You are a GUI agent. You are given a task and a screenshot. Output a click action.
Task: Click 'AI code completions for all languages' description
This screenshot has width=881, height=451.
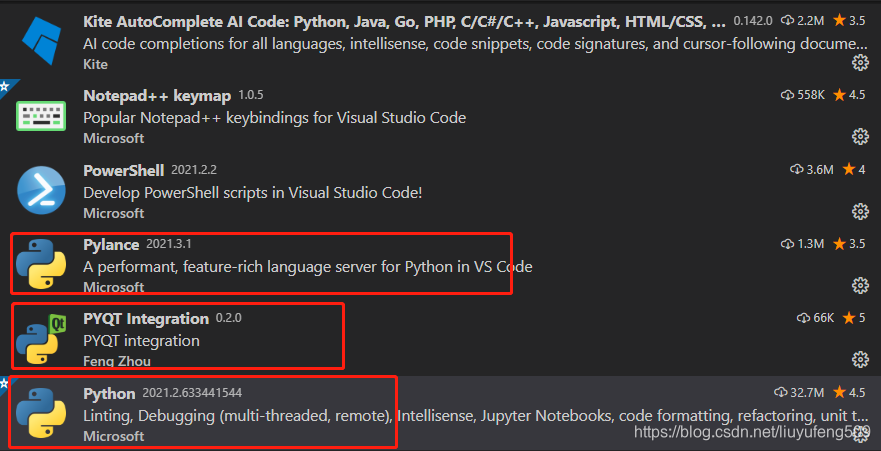pyautogui.click(x=475, y=44)
